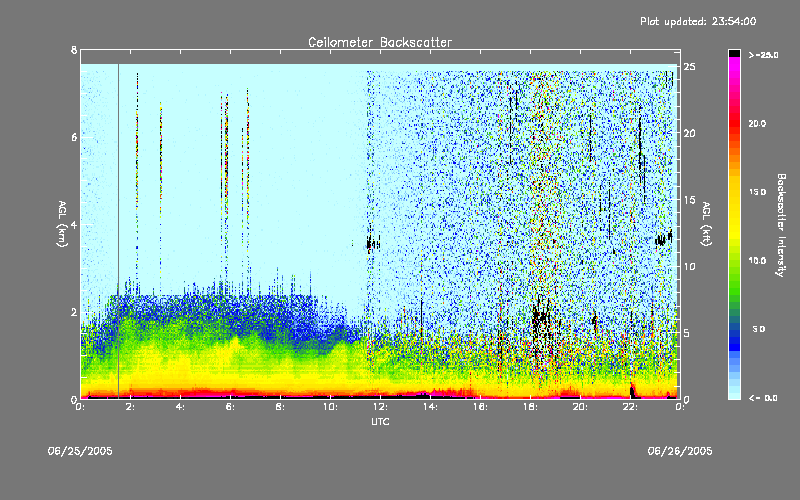Image resolution: width=800 pixels, height=500 pixels.
Task: Click the left "AGL (km)" axis label
Action: [62, 224]
